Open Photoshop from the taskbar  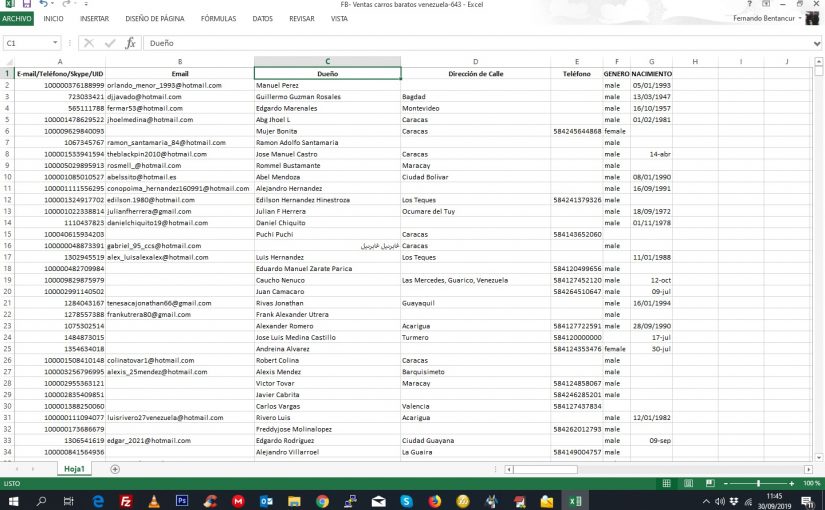coord(182,501)
